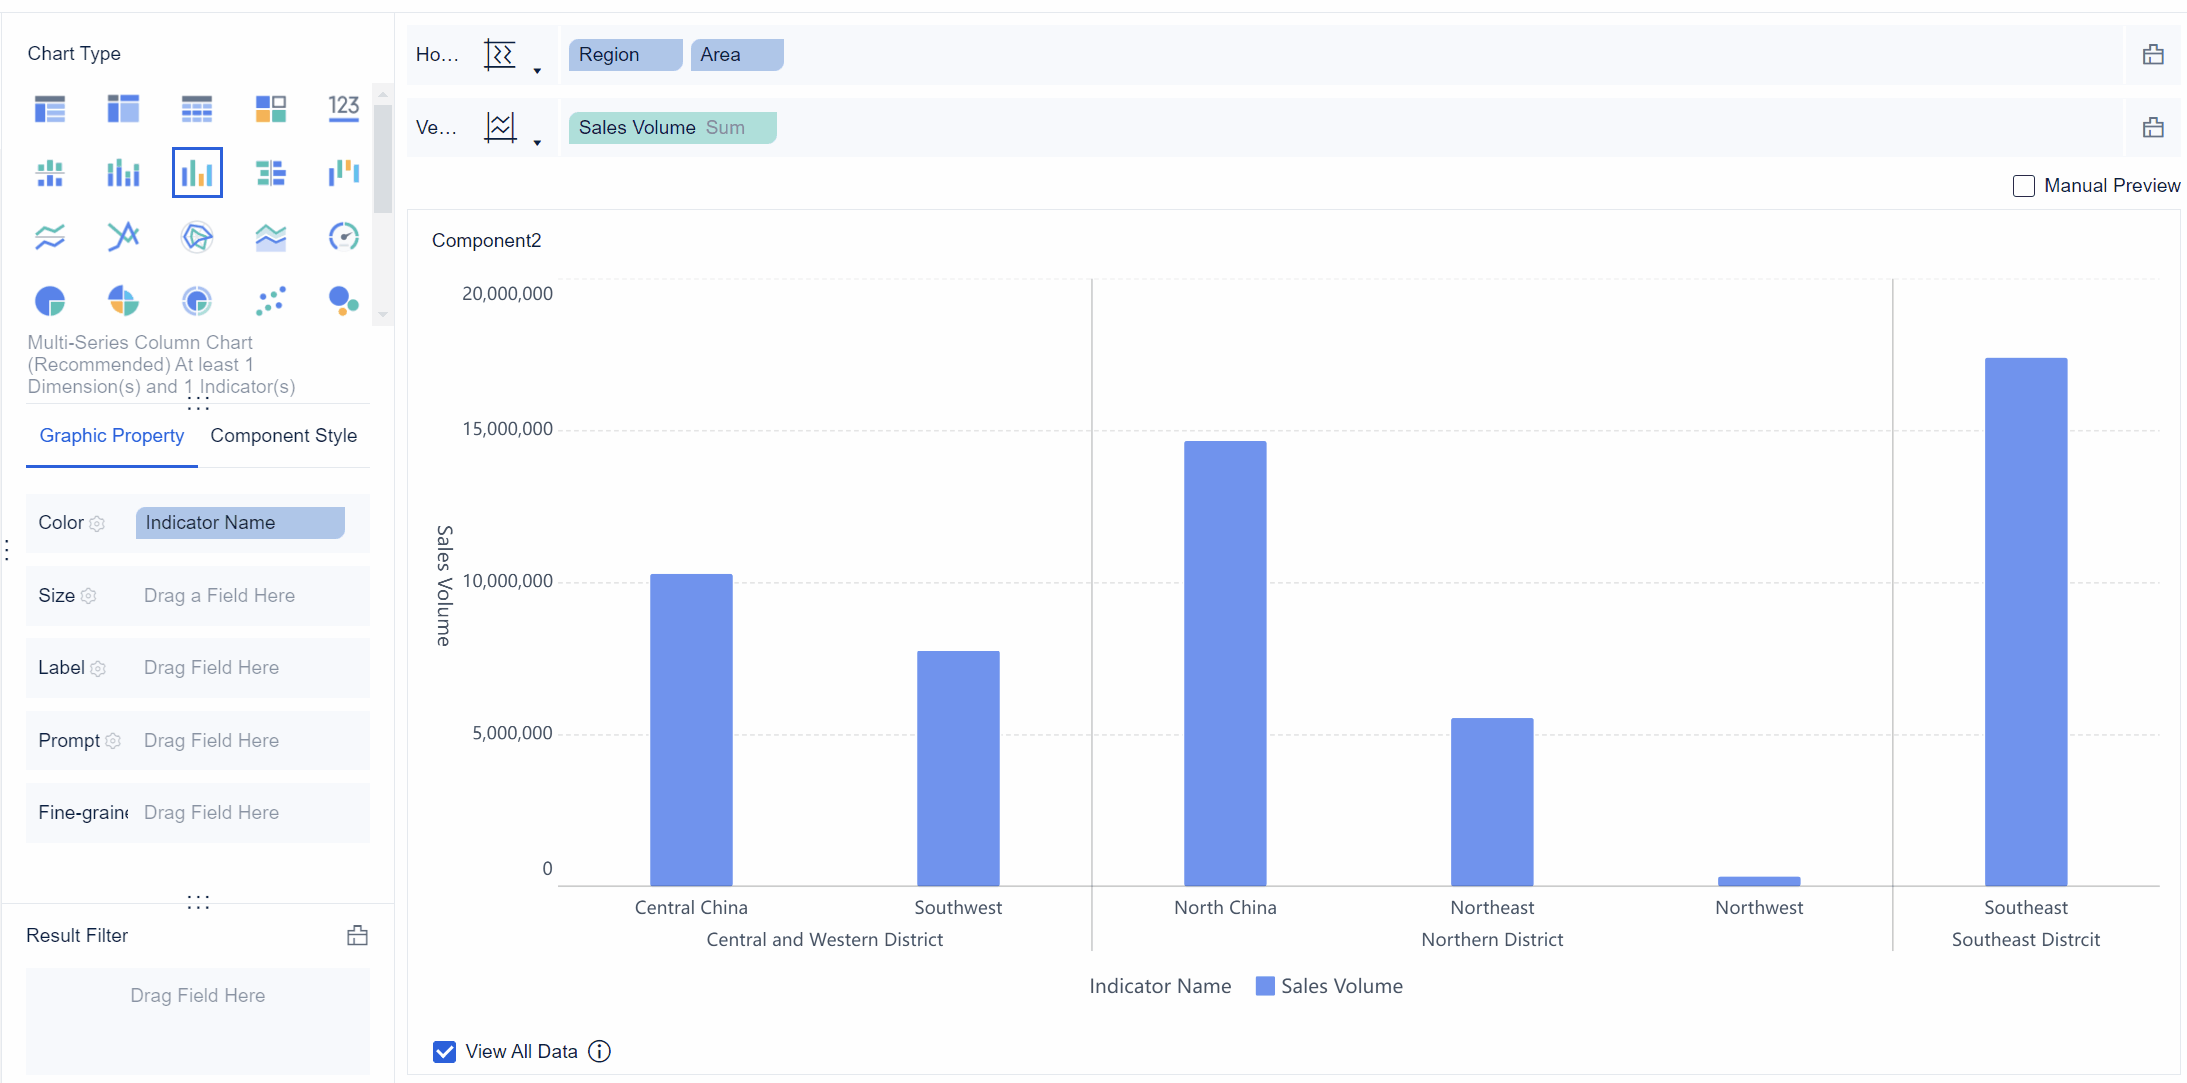Enable the Manual Preview checkbox
The image size is (2187, 1083).
pyautogui.click(x=2023, y=186)
